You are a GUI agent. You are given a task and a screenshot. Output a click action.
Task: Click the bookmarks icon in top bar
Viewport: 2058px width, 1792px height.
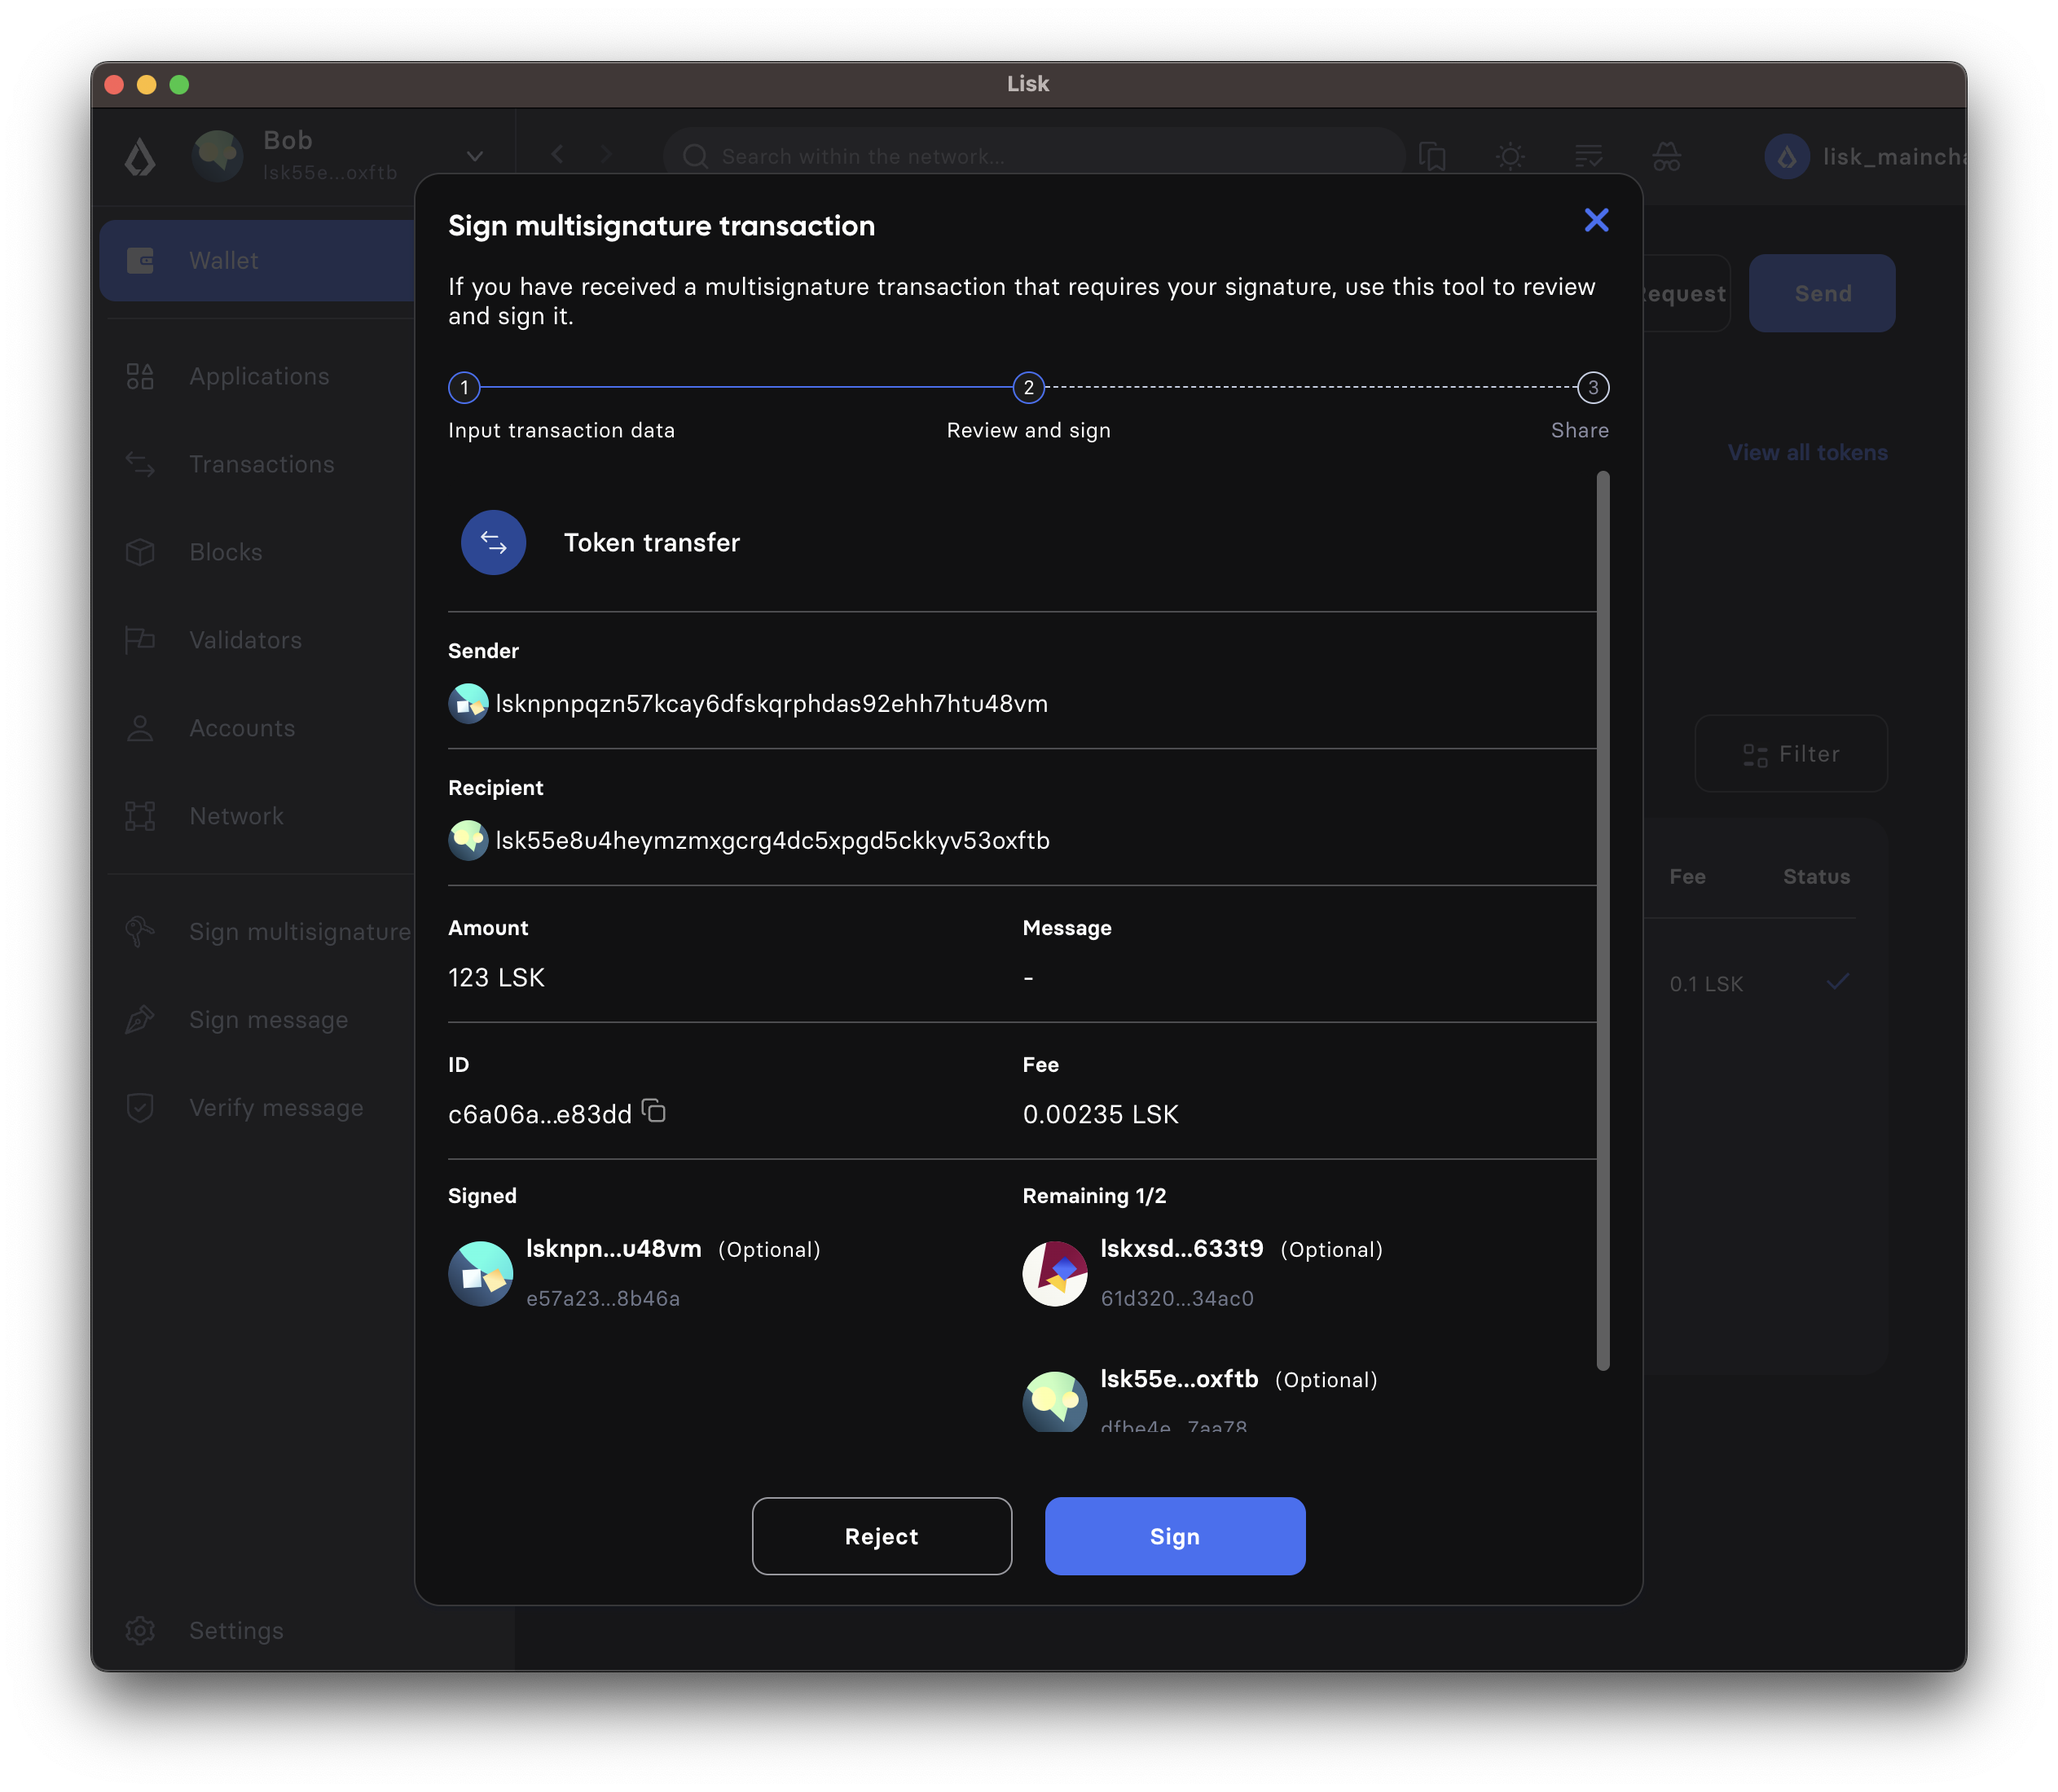(x=1432, y=156)
